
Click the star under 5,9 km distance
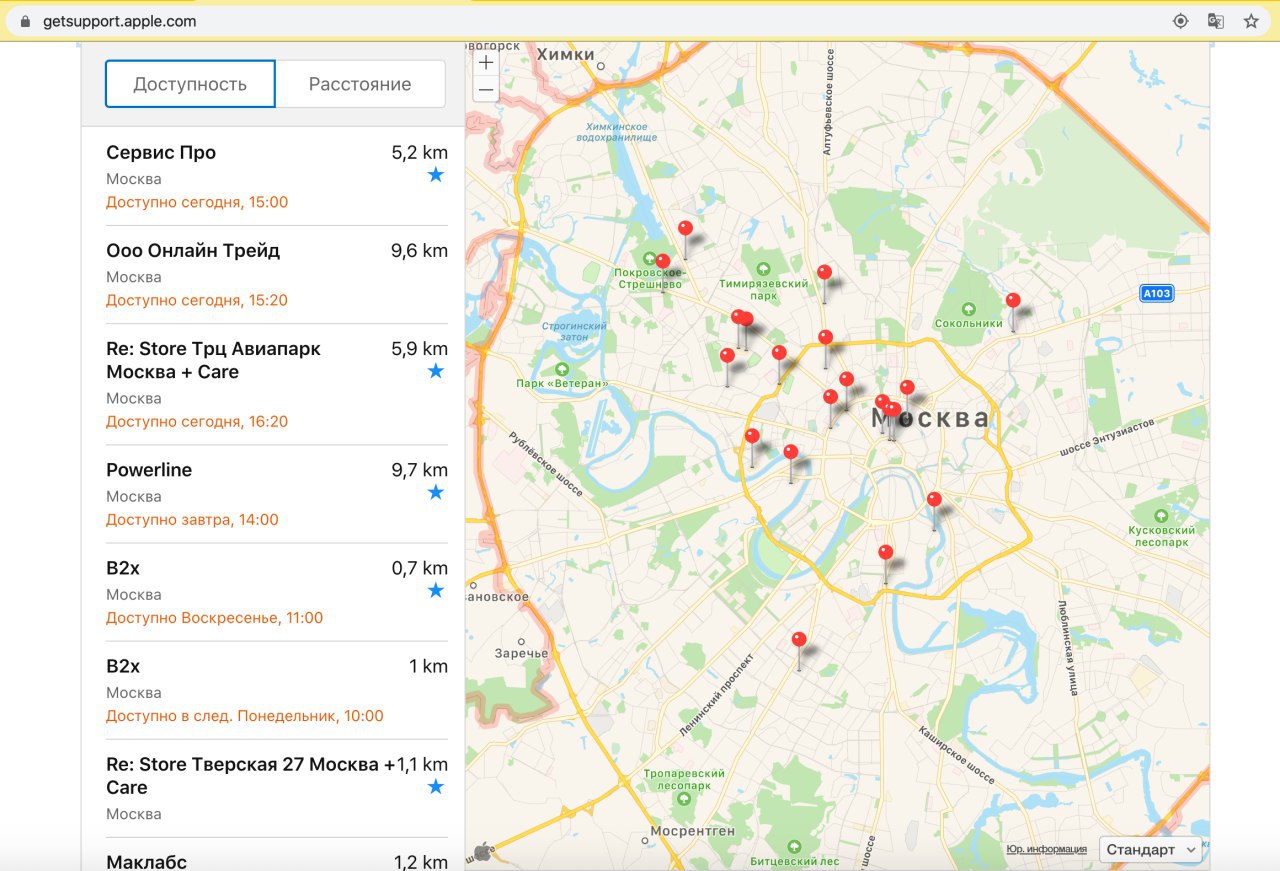436,371
